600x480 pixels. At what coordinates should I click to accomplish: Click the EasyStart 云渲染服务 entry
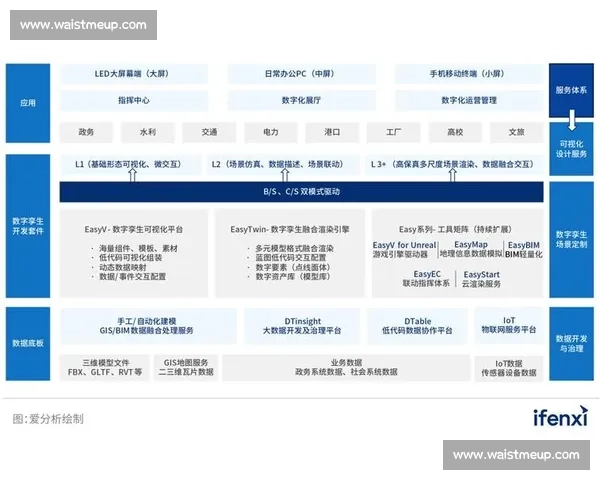(x=481, y=279)
